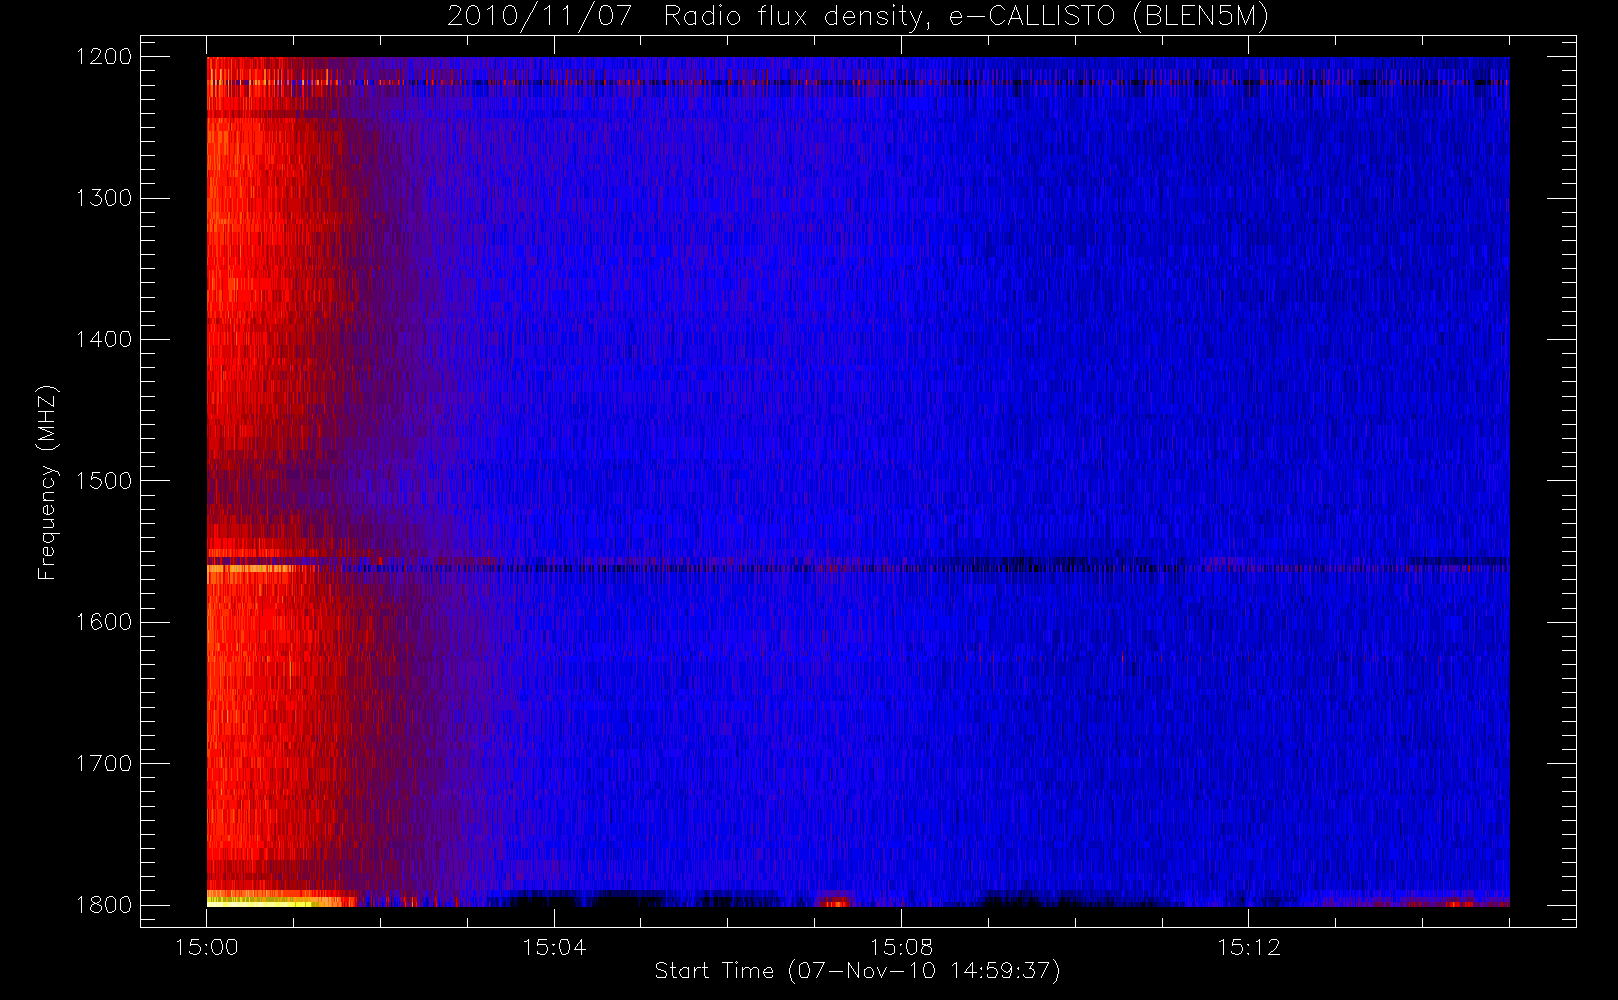Click the 15:04 time tick label
The image size is (1618, 1000).
pyautogui.click(x=554, y=947)
